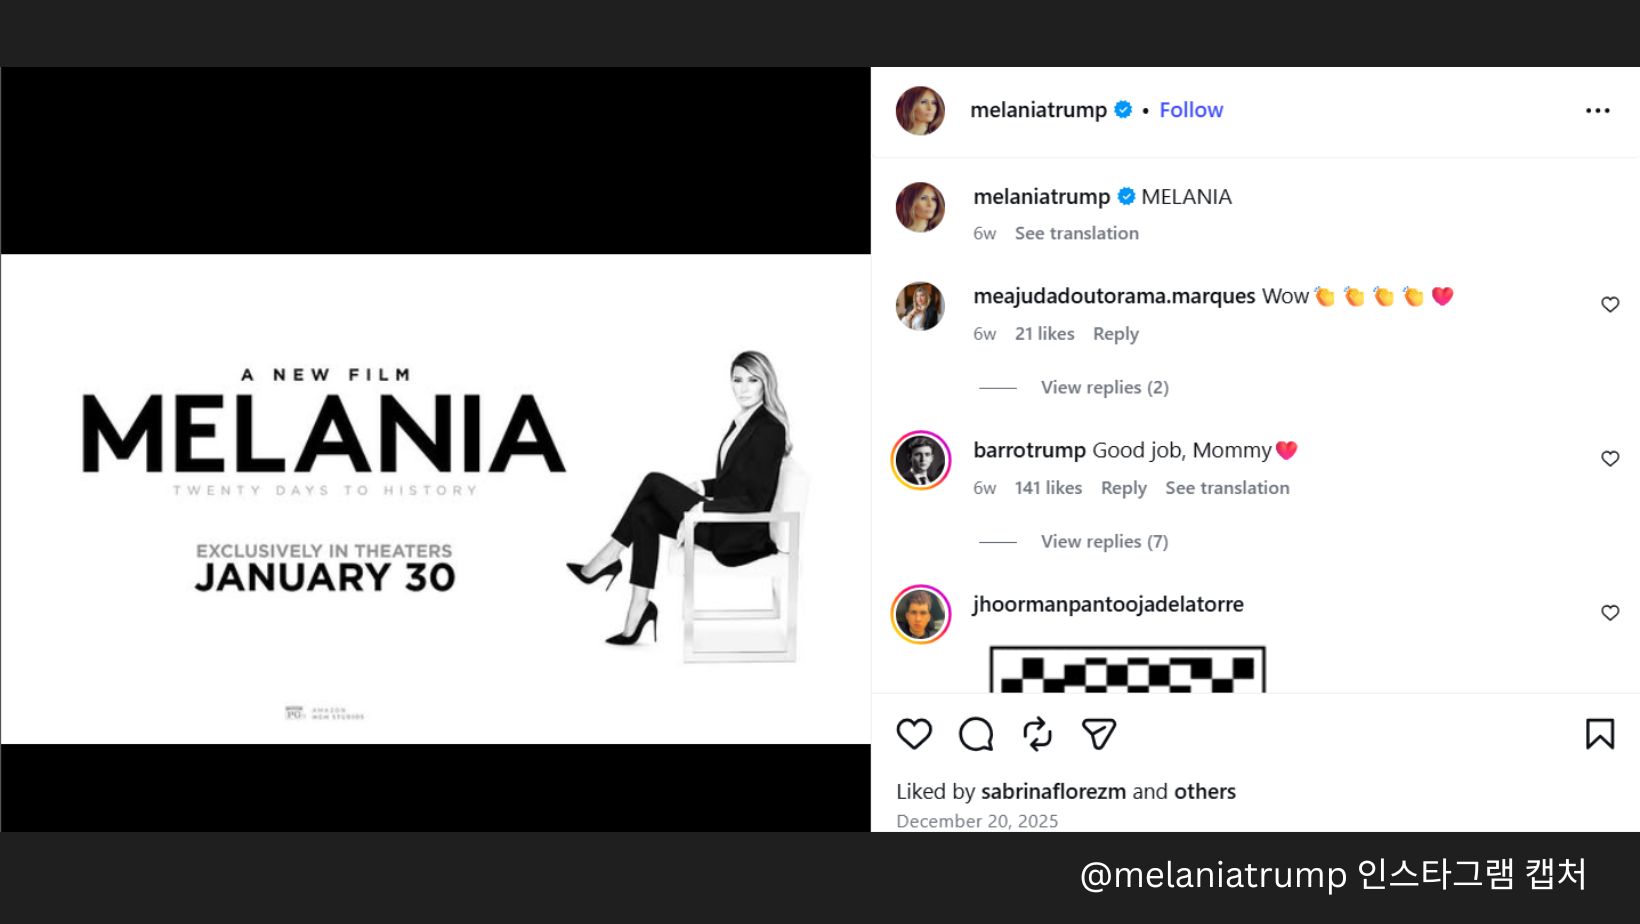The height and width of the screenshot is (924, 1640).
Task: Like the meajudadoutorama.marques comment
Action: click(x=1609, y=304)
